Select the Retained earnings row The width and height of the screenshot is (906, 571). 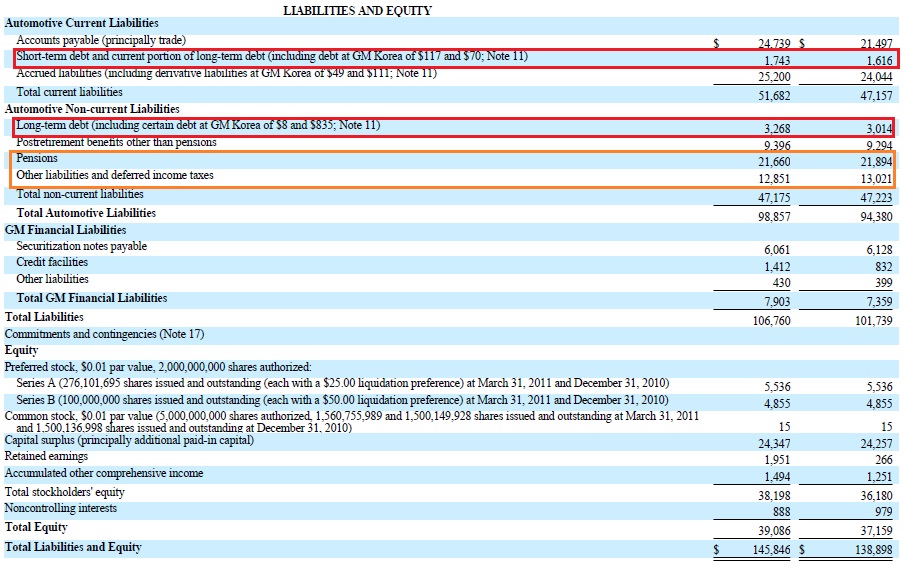point(451,458)
